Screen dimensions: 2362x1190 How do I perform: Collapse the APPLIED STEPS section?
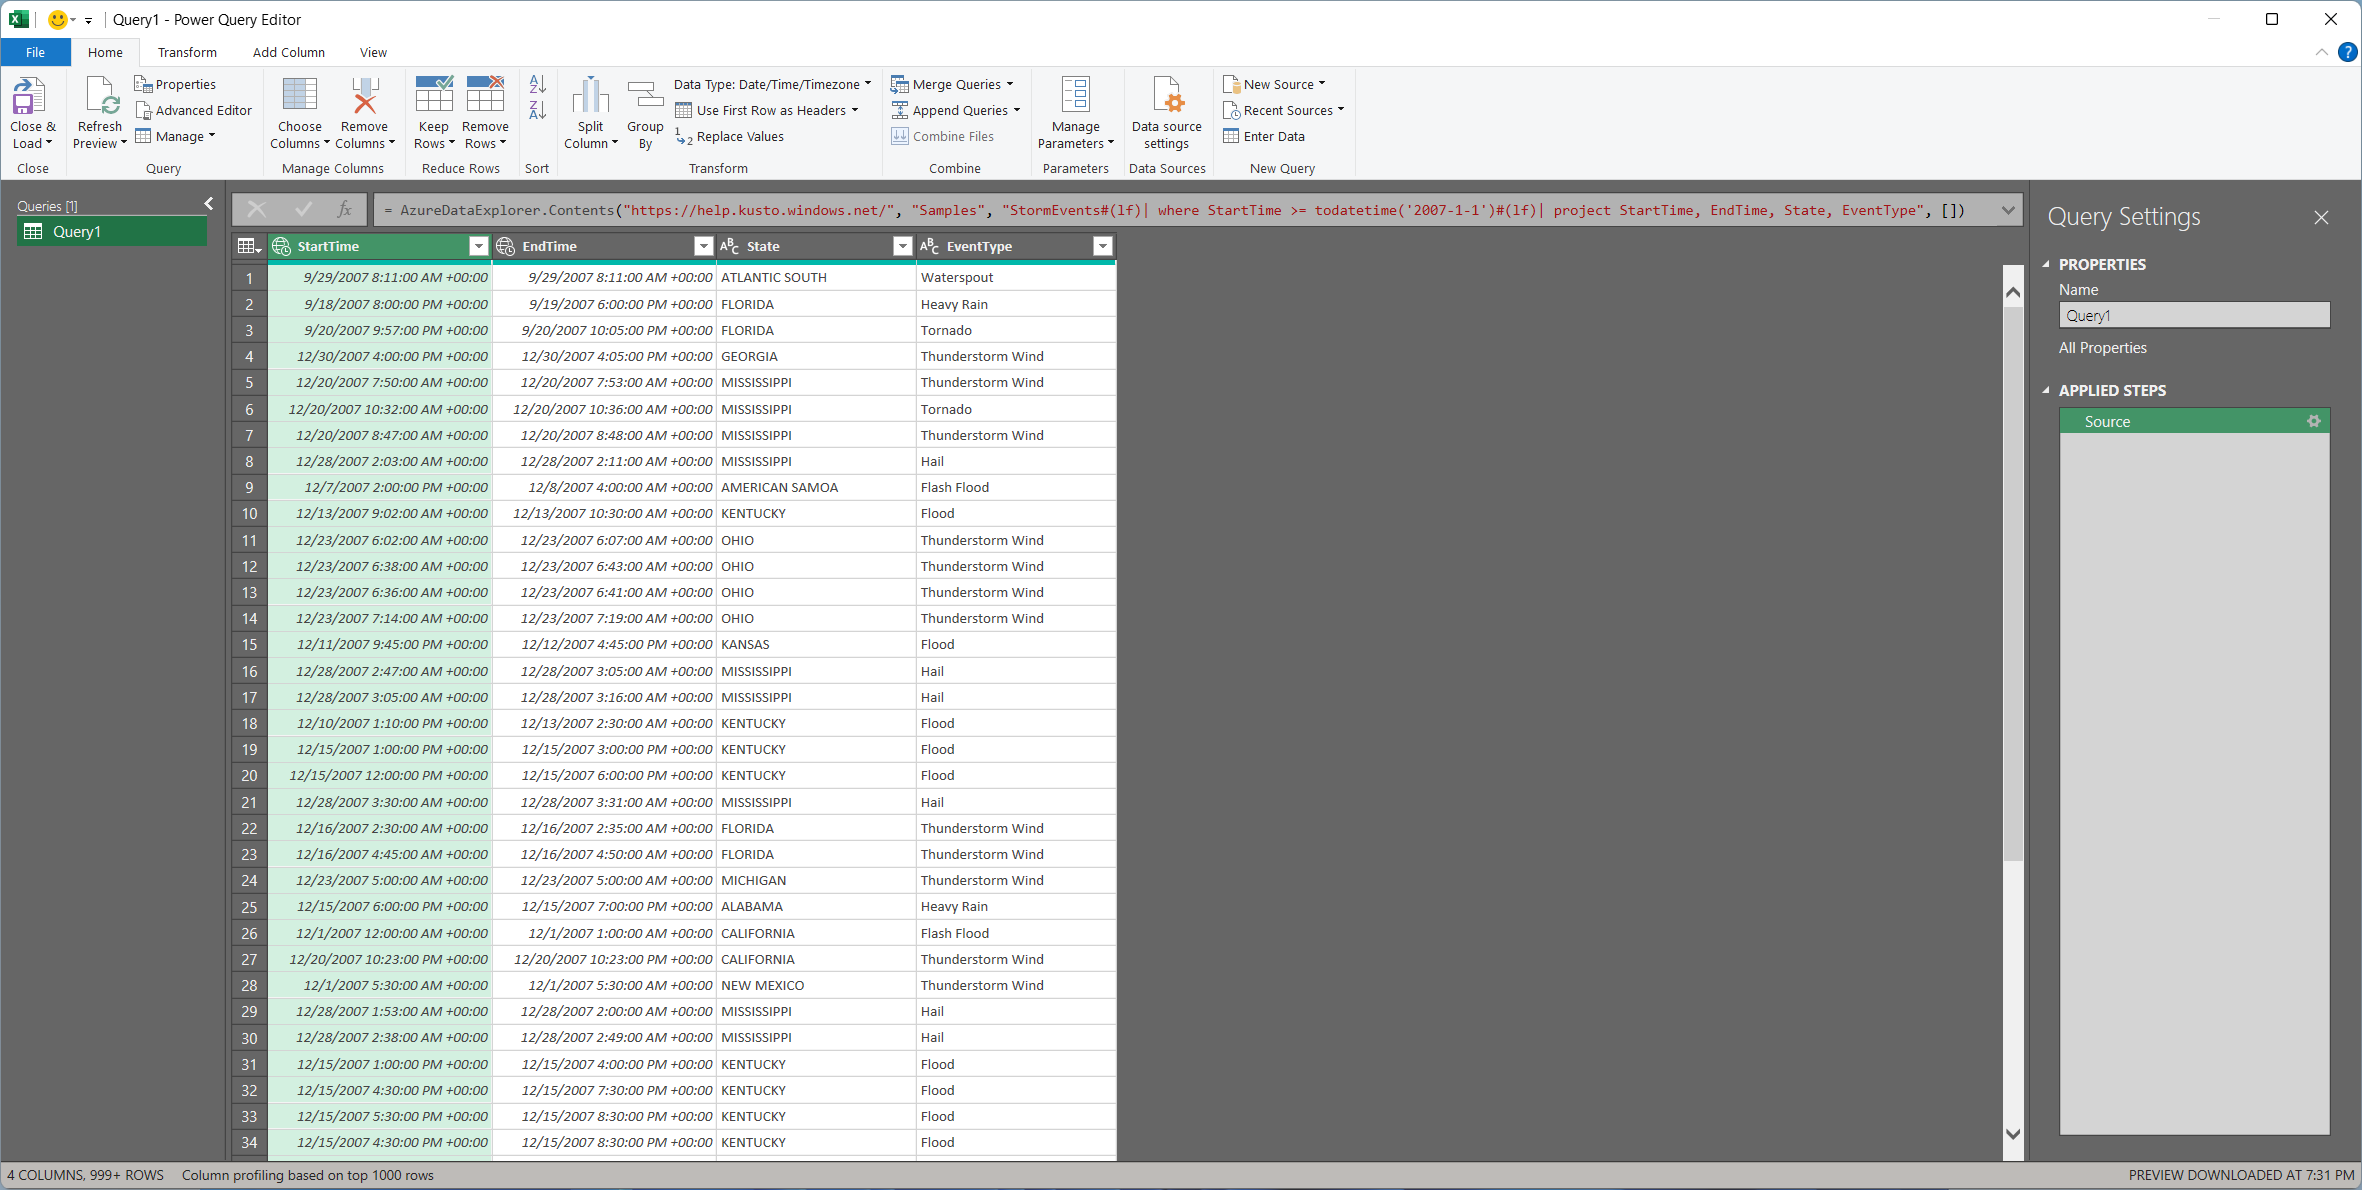pyautogui.click(x=2046, y=391)
